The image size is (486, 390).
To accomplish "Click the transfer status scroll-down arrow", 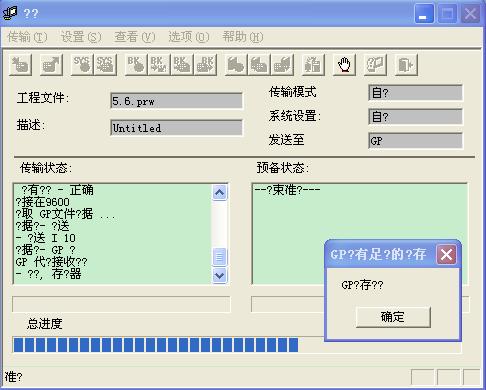I will (x=219, y=275).
